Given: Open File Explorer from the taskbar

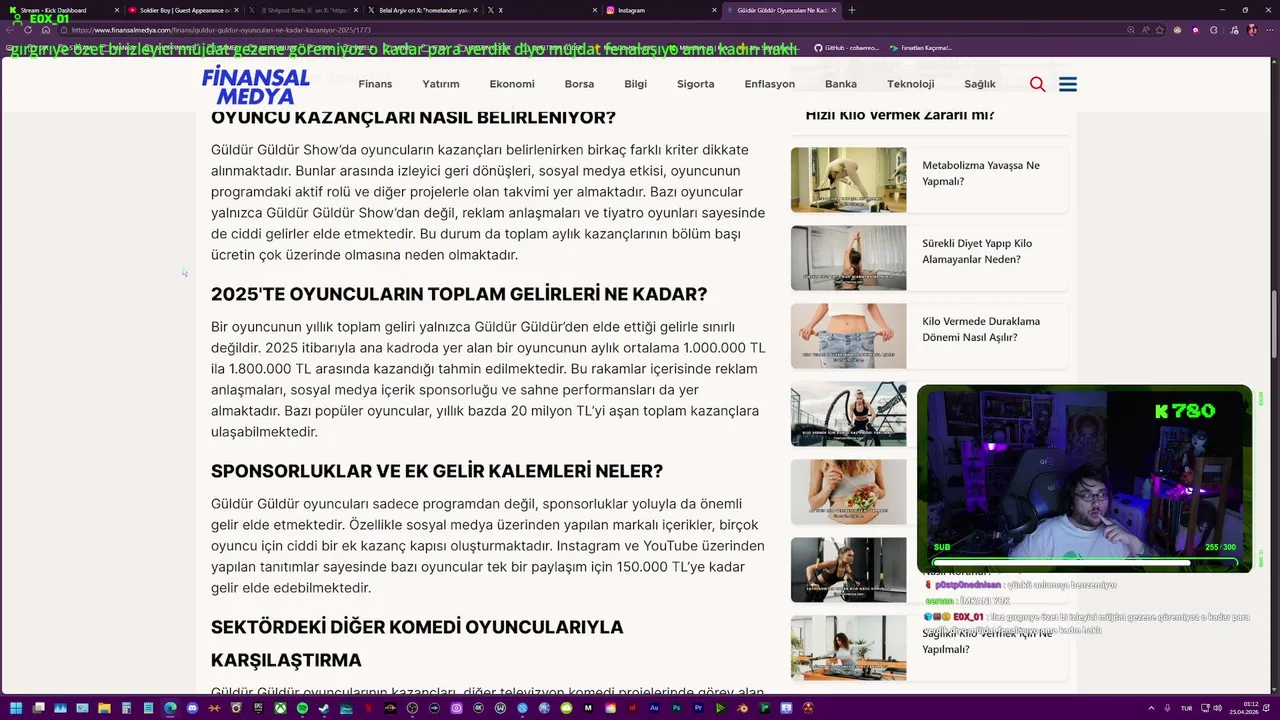Looking at the screenshot, I should pos(104,708).
